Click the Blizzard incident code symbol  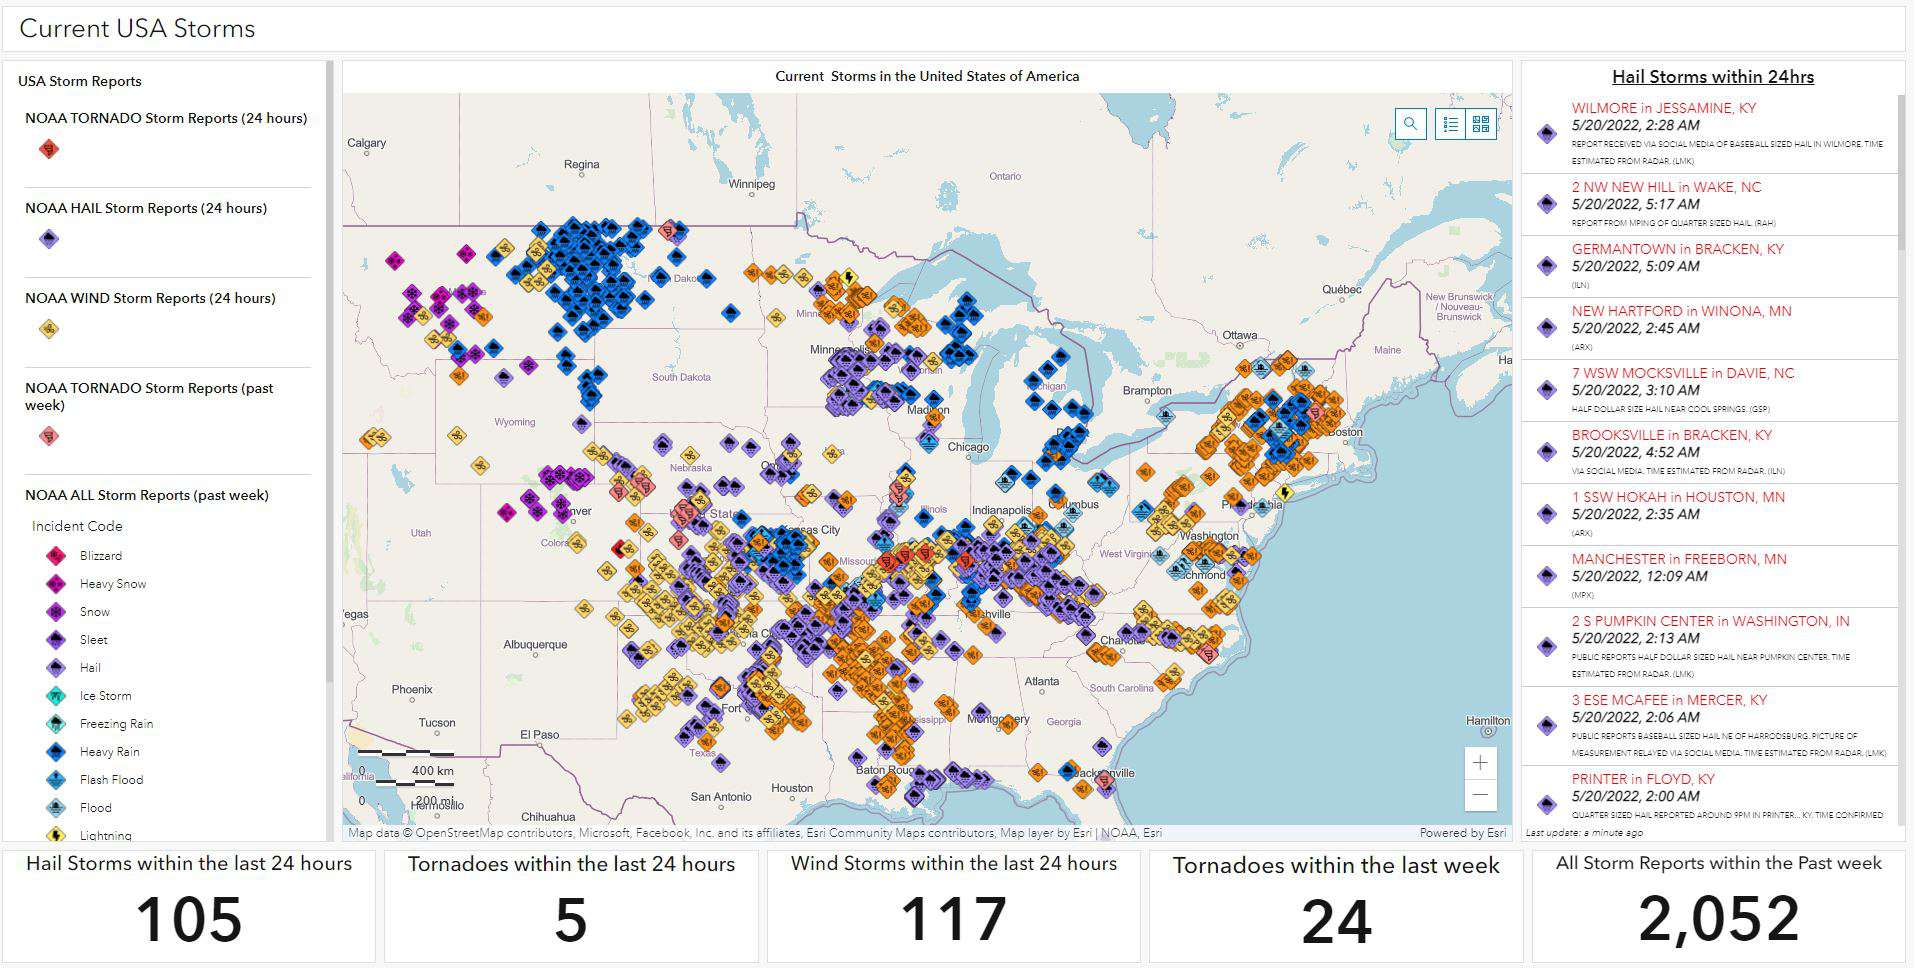point(56,556)
